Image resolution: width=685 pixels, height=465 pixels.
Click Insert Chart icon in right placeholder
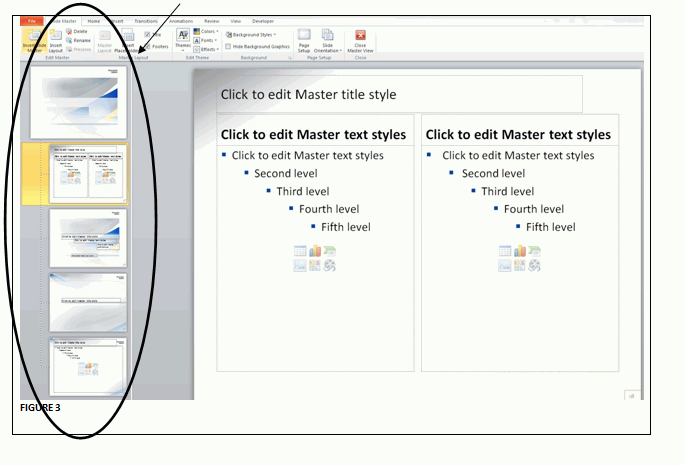click(x=520, y=251)
